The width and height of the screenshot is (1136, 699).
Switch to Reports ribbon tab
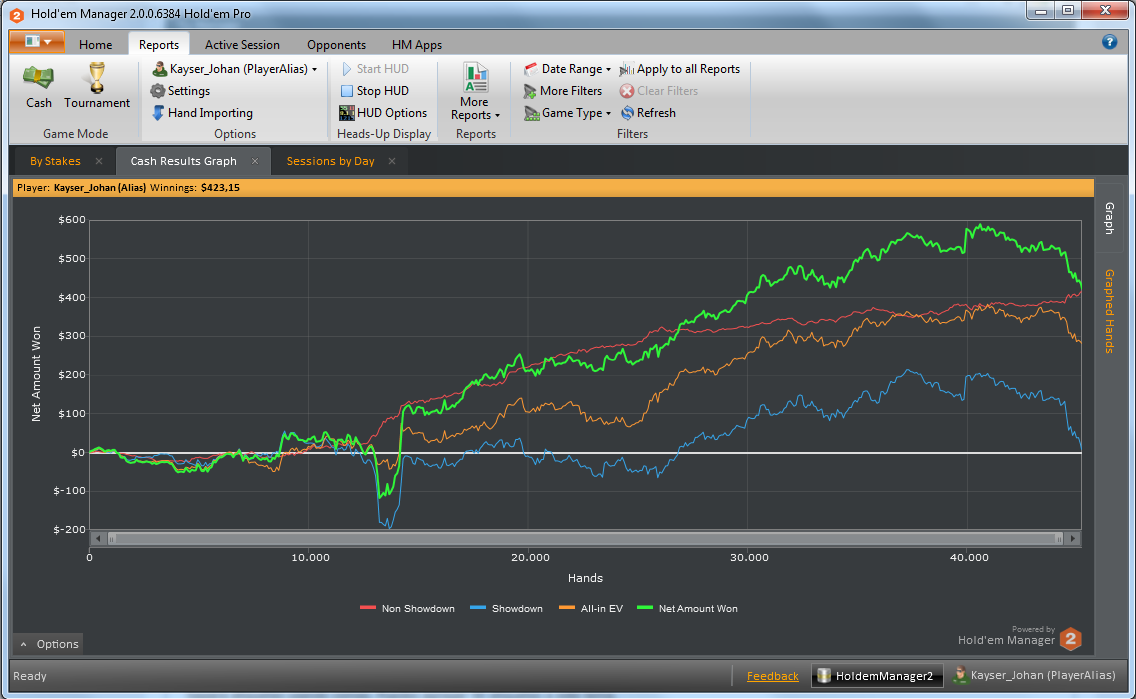pyautogui.click(x=159, y=45)
